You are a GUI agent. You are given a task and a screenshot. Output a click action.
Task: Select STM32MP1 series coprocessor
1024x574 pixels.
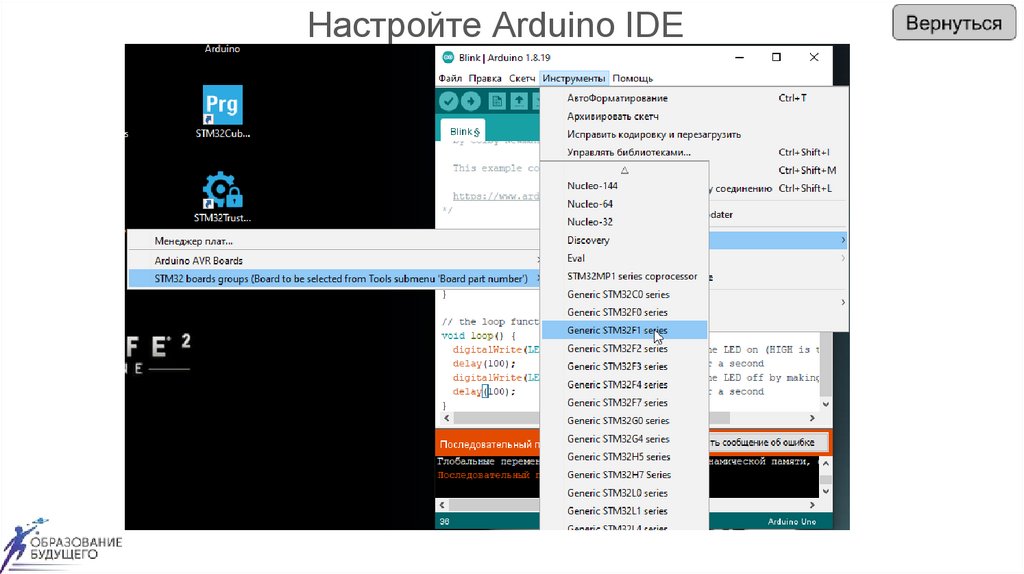[624, 276]
